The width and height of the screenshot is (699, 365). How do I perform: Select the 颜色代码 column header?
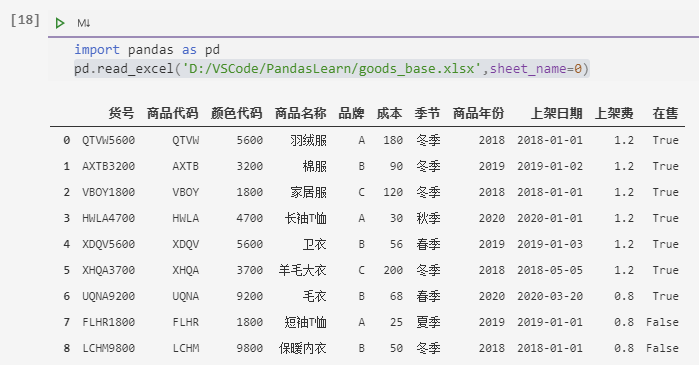(237, 113)
